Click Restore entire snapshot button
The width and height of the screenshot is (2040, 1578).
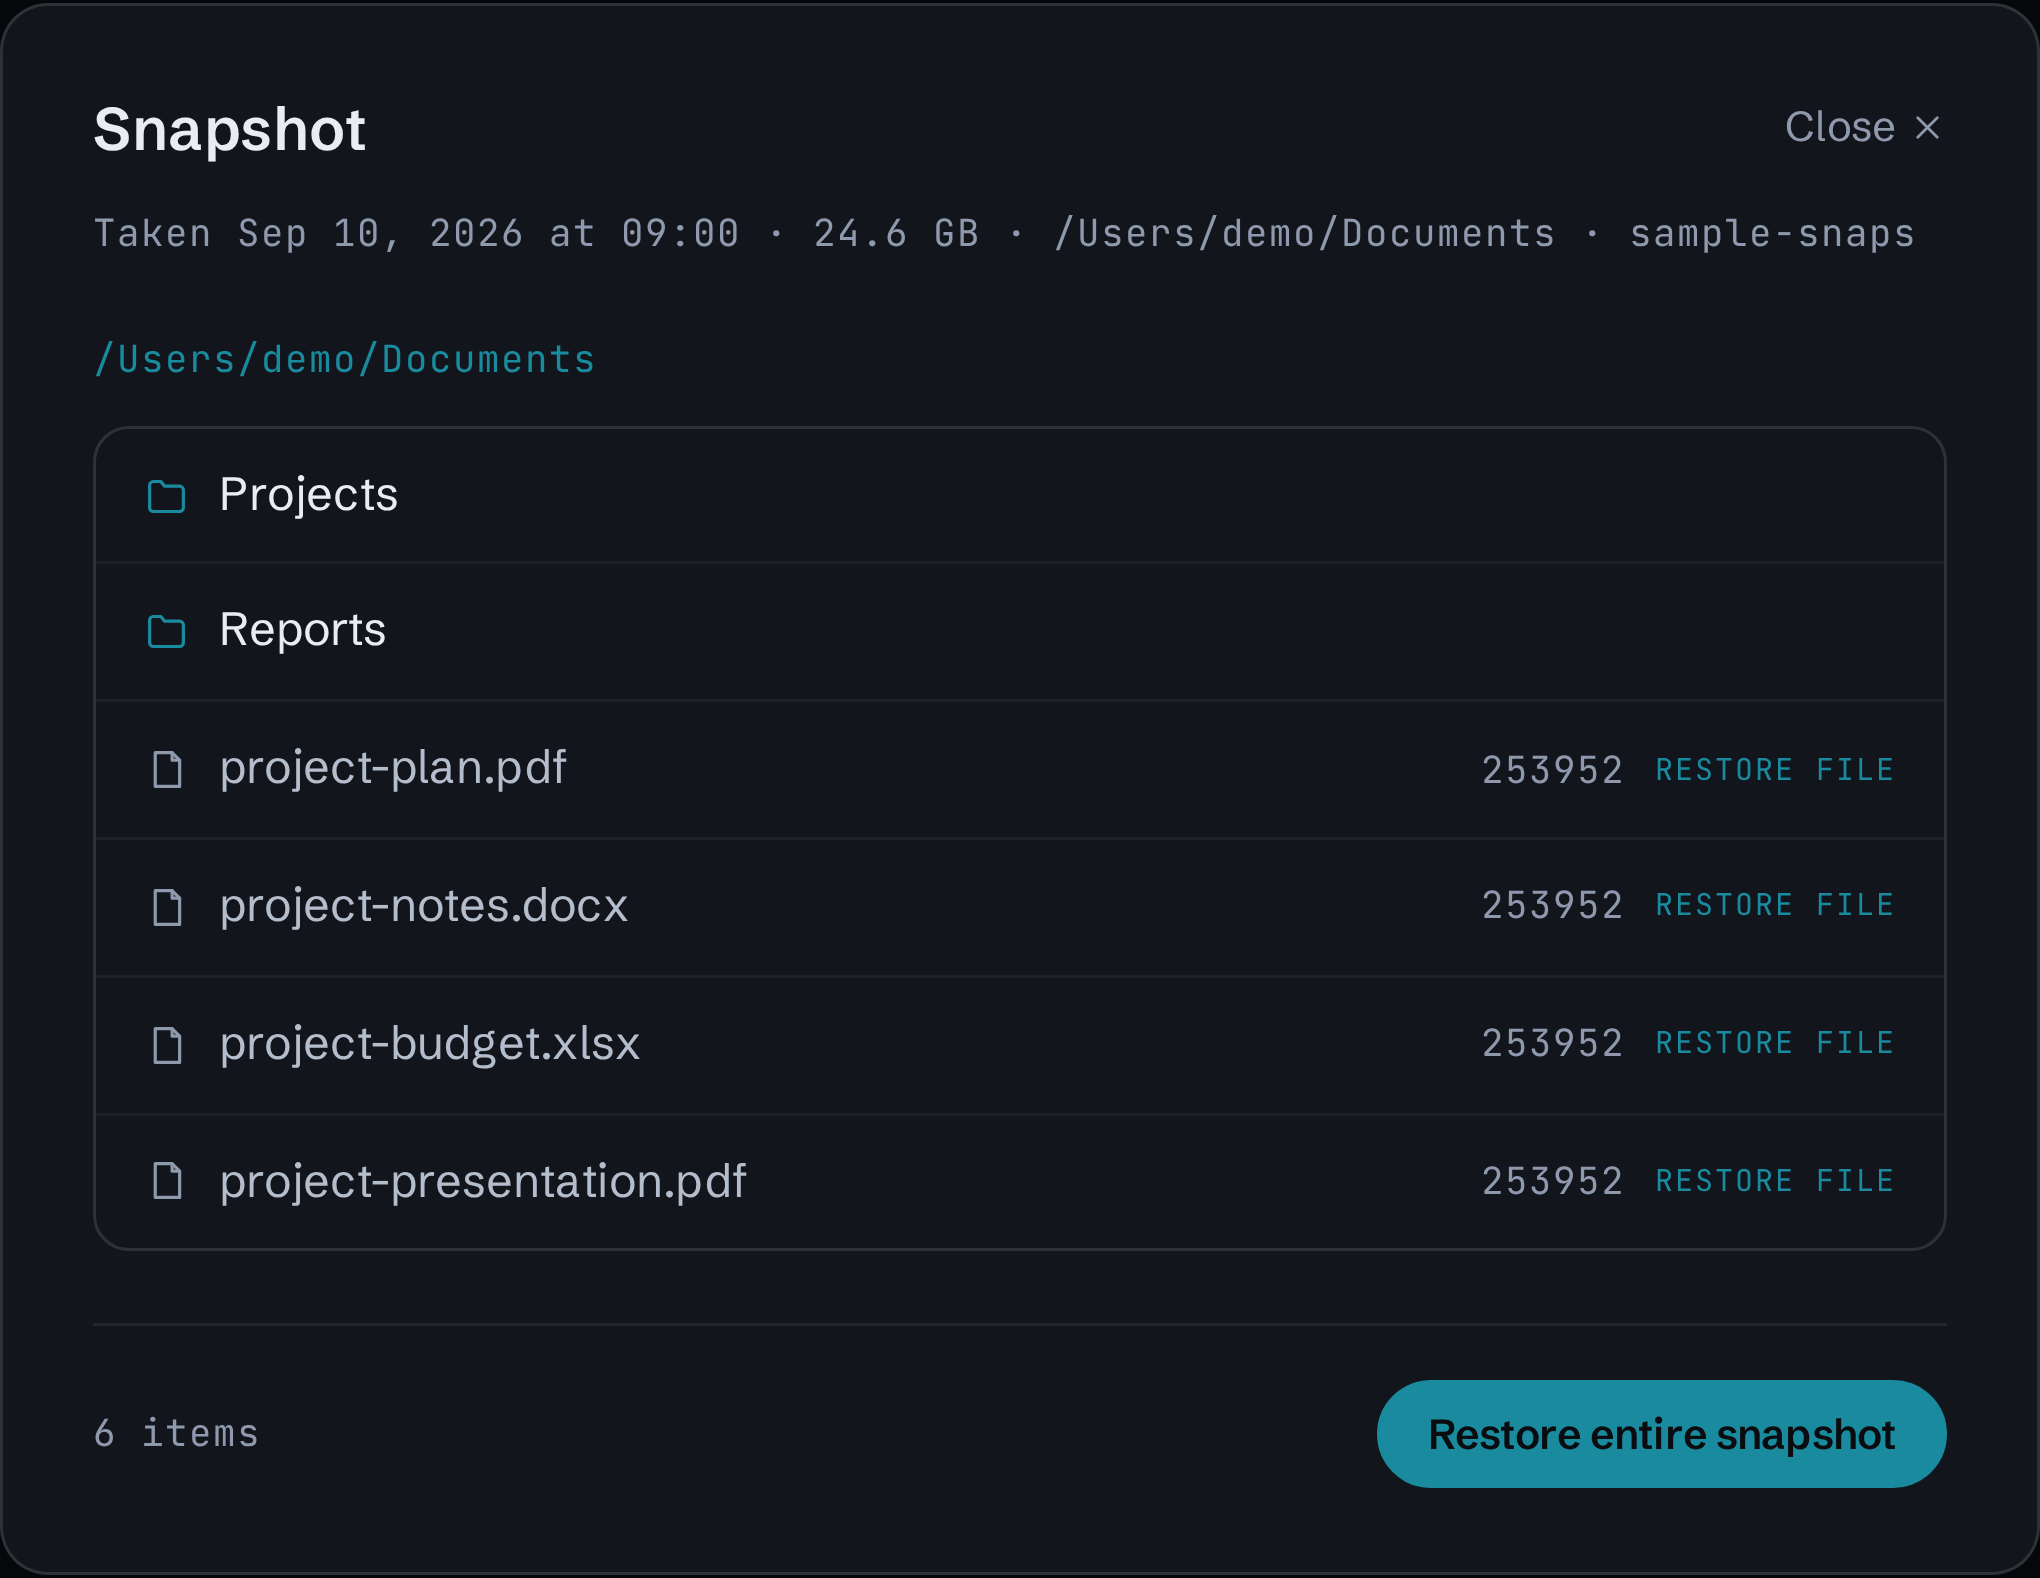[1661, 1434]
